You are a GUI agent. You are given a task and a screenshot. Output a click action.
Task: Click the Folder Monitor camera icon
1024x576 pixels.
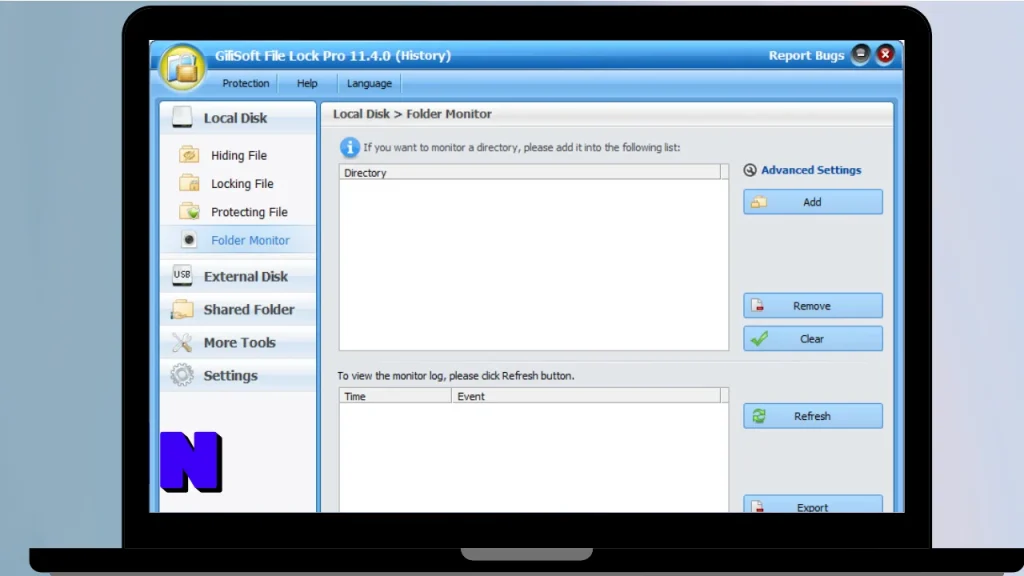tap(189, 240)
